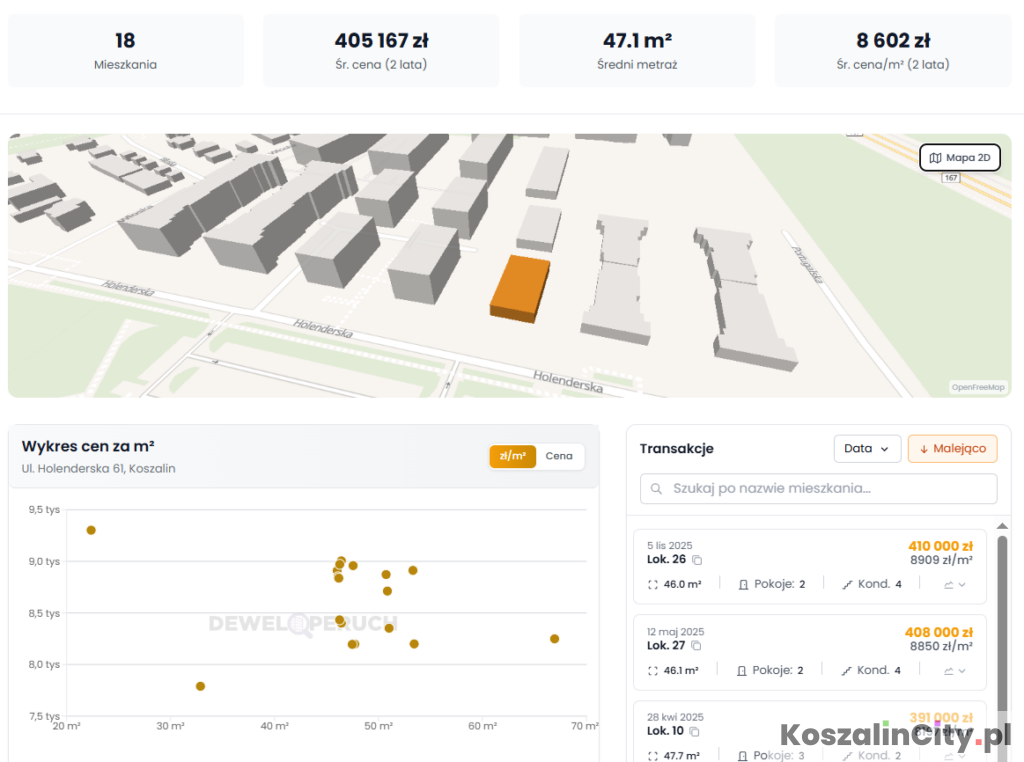The image size is (1024, 762).
Task: Expand price history for Lok. 26
Action: [x=955, y=585]
